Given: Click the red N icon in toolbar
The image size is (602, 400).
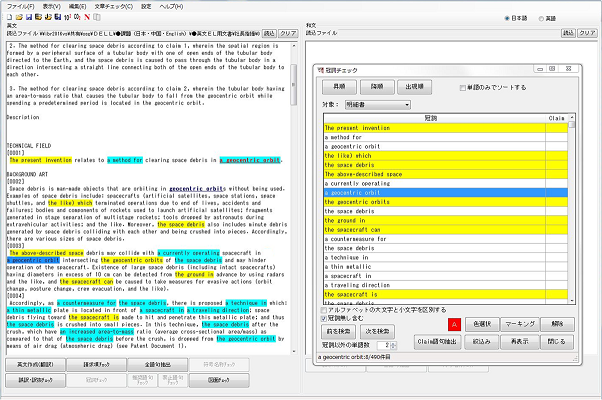Looking at the screenshot, I should pos(87,17).
